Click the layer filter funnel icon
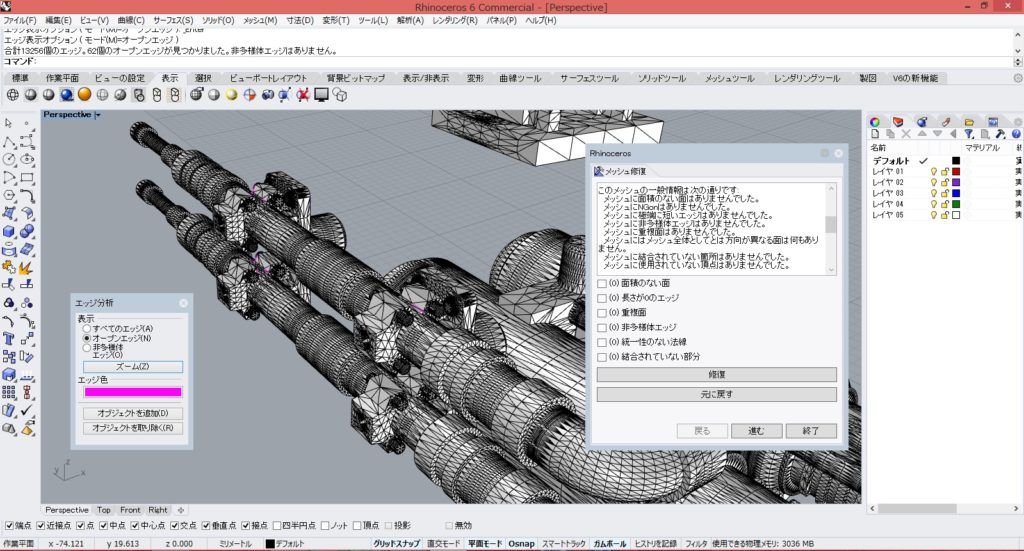This screenshot has height=551, width=1024. (969, 133)
